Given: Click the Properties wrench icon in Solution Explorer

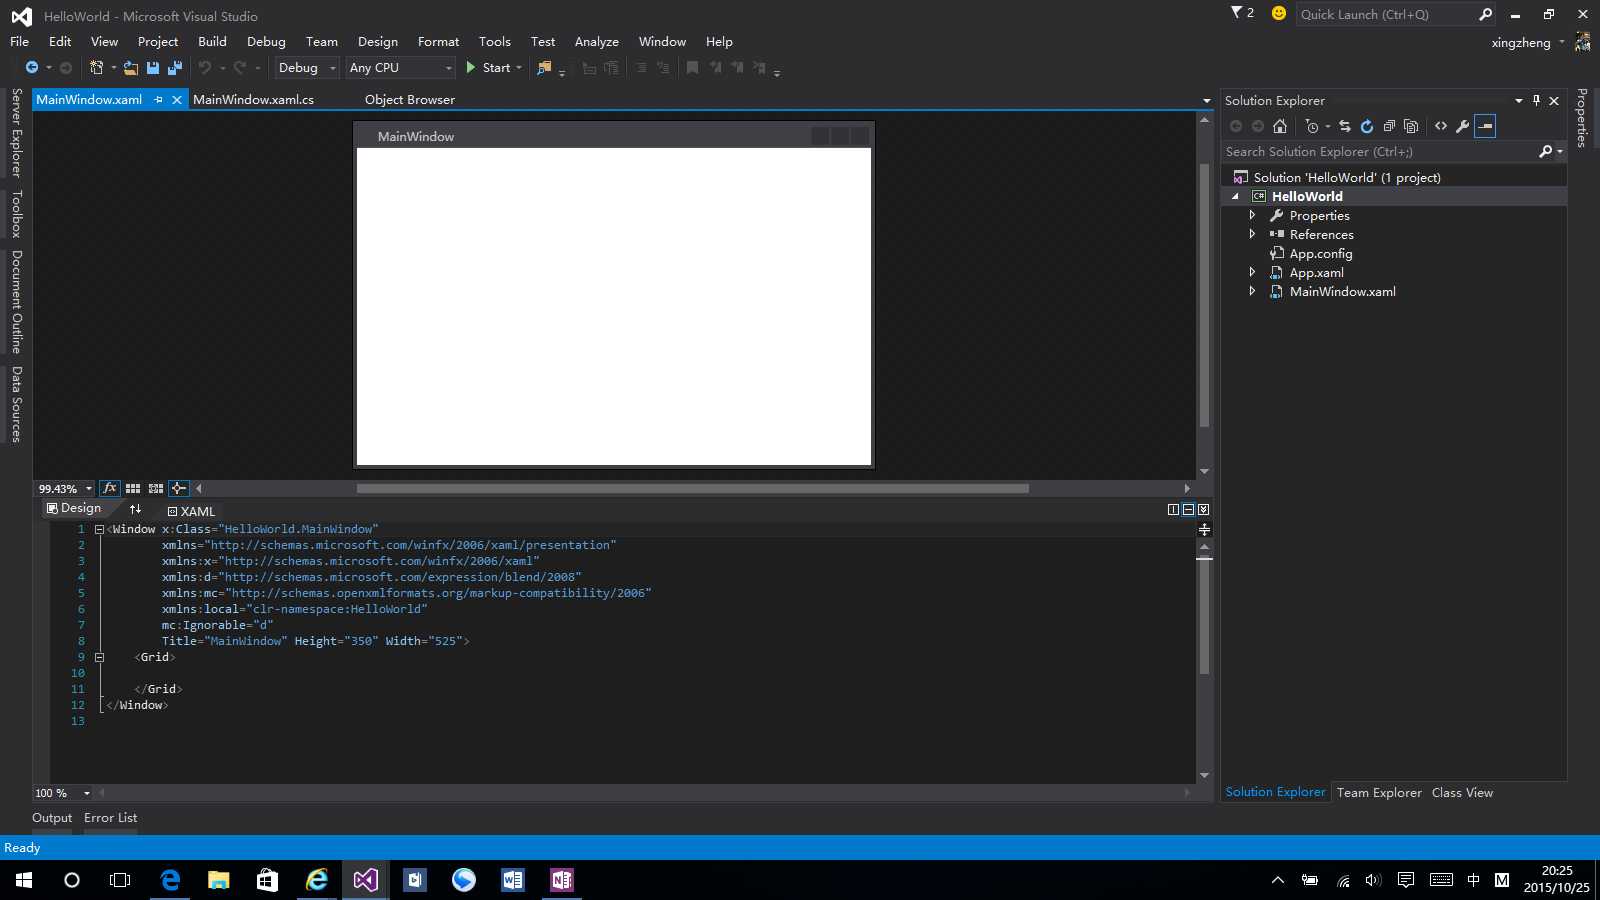Looking at the screenshot, I should [x=1462, y=126].
